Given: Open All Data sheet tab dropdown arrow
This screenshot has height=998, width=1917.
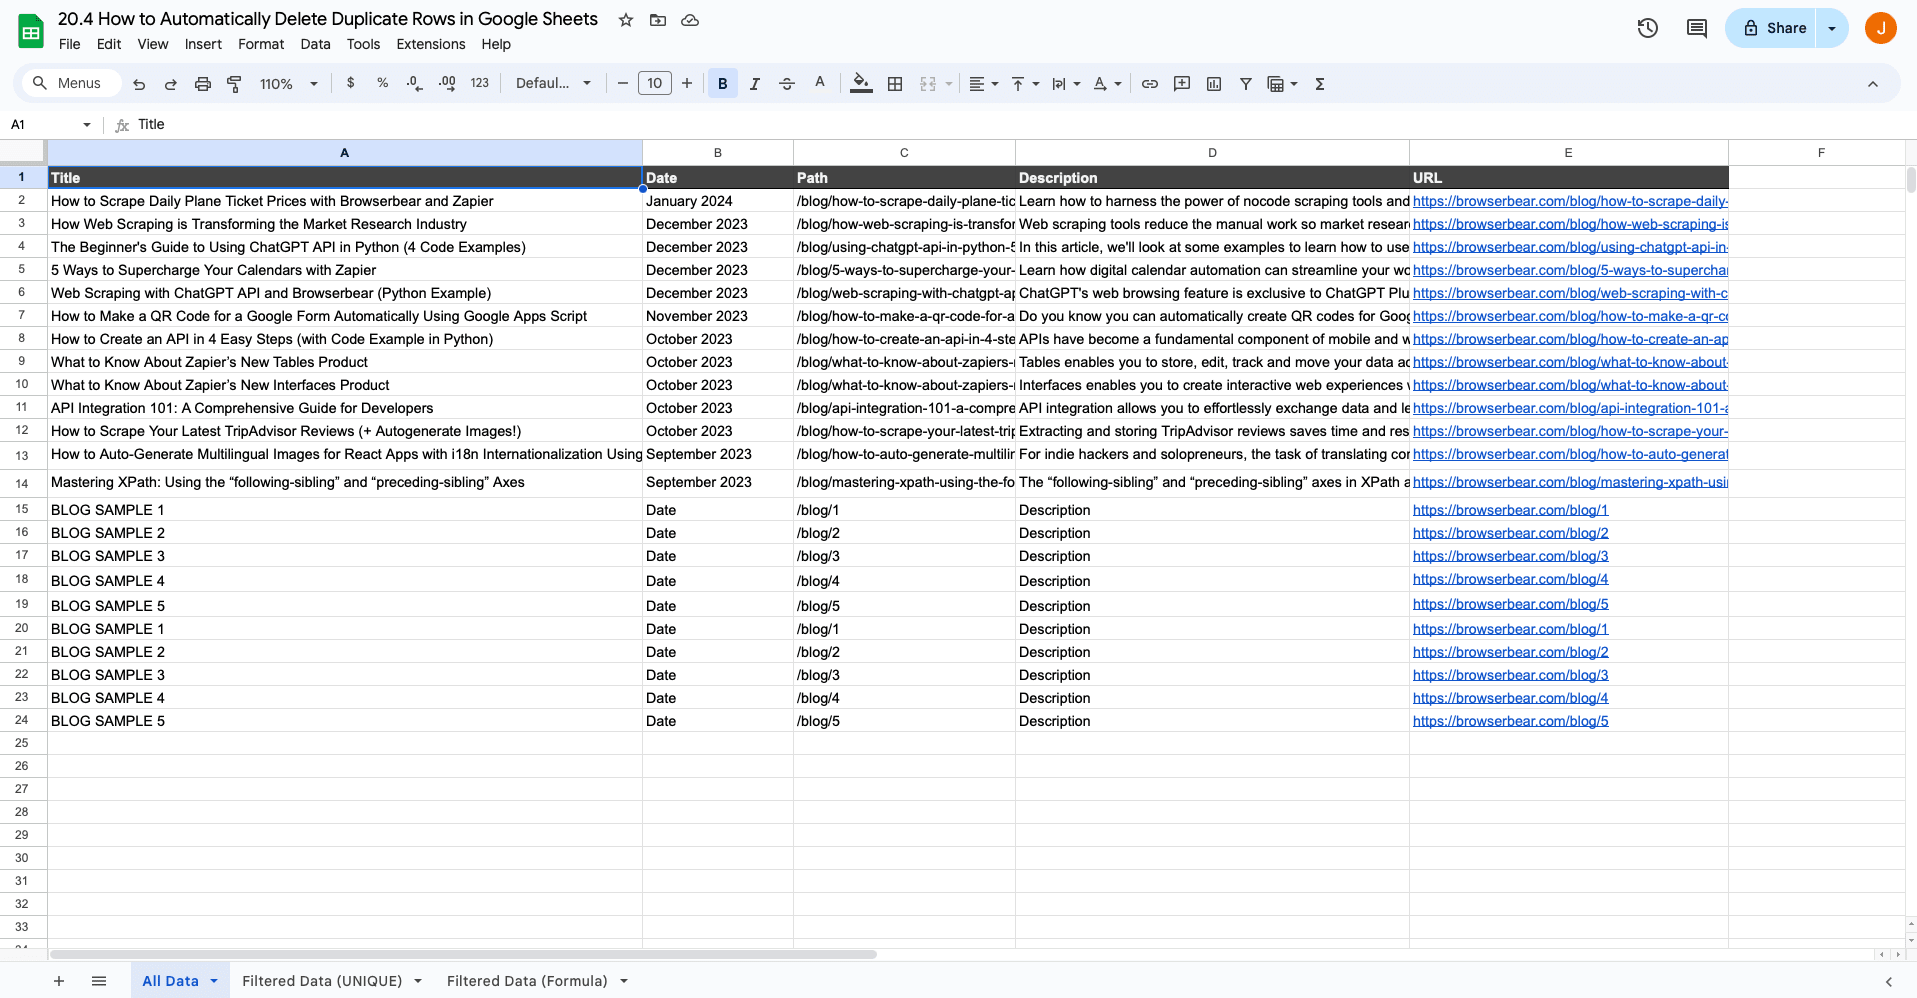Looking at the screenshot, I should [x=214, y=981].
